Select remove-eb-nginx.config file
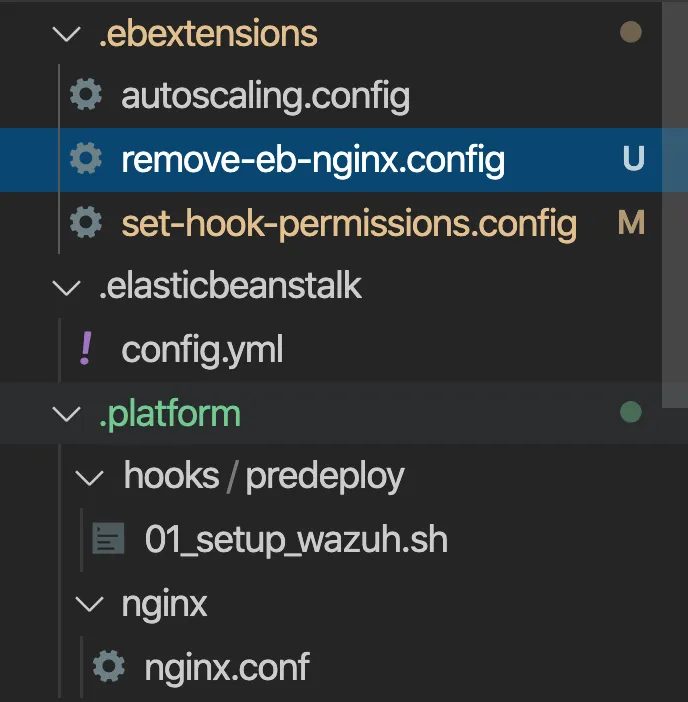Viewport: 688px width, 702px height. [x=312, y=159]
